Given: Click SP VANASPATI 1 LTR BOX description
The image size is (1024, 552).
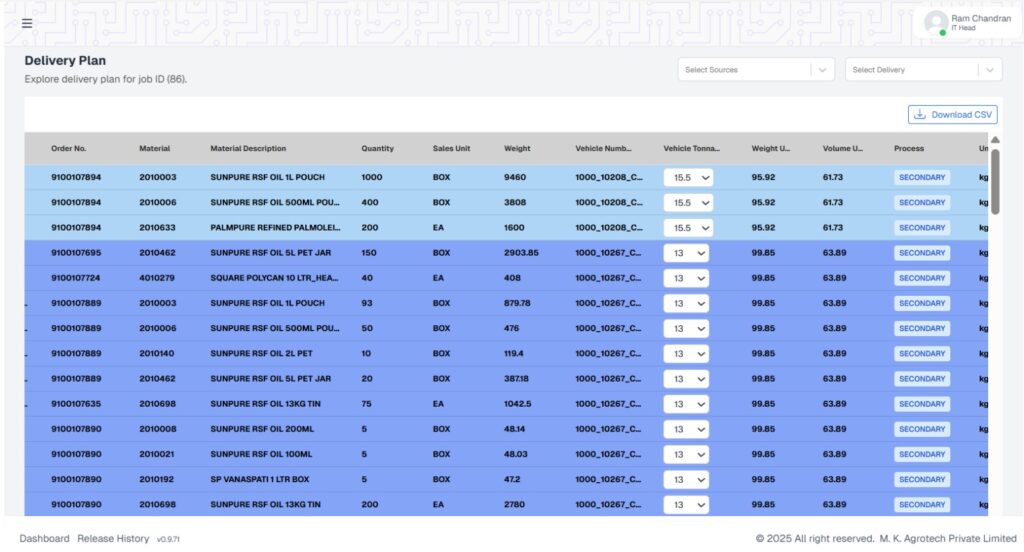Looking at the screenshot, I should (260, 479).
